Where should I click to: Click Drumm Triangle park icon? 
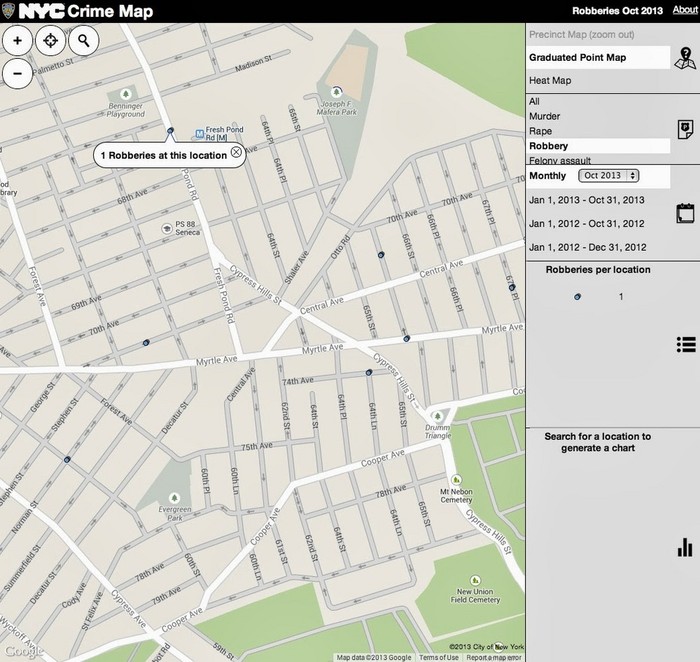point(438,416)
